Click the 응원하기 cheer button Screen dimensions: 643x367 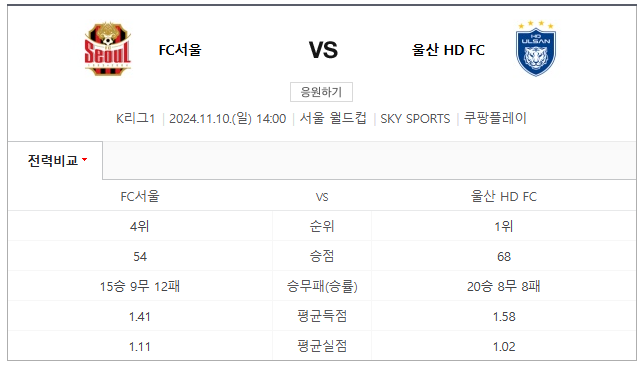click(x=321, y=92)
